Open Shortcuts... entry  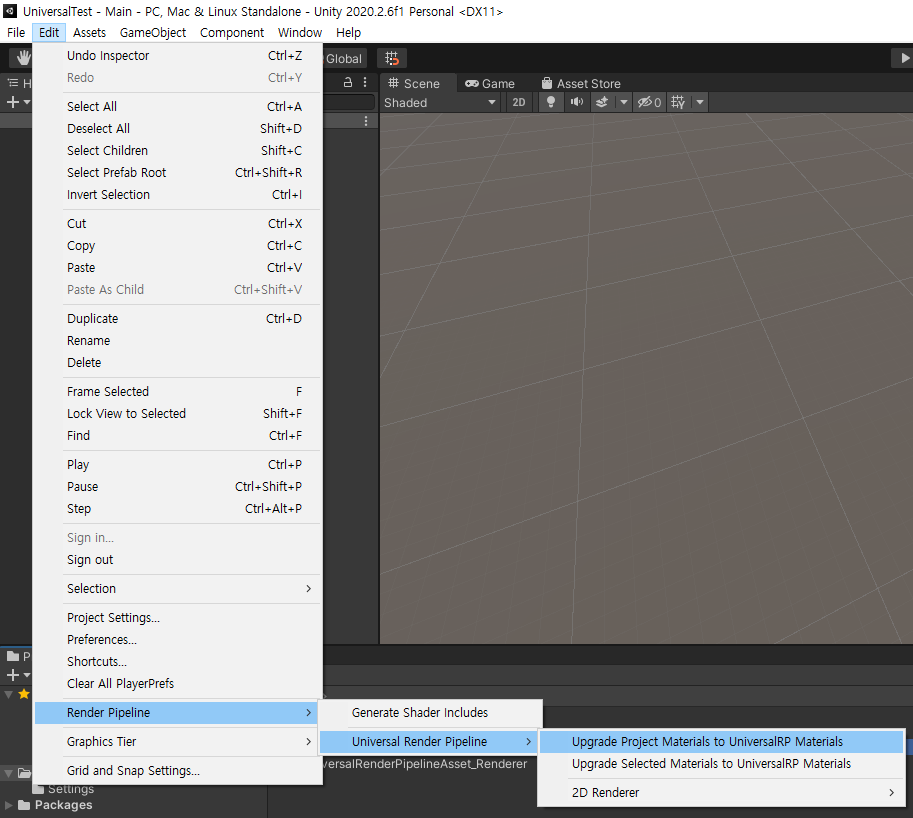pos(178,663)
